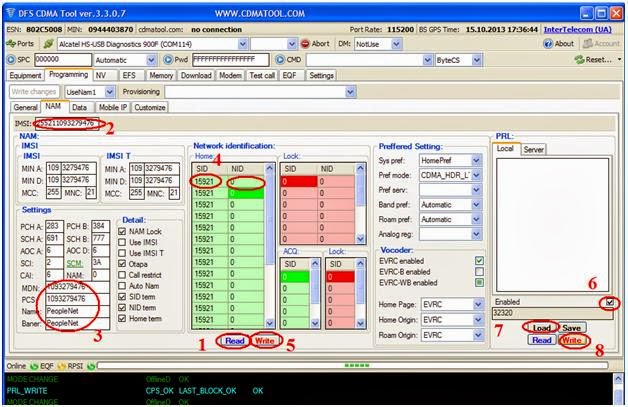
Task: Click the PRL Write button
Action: tap(572, 340)
